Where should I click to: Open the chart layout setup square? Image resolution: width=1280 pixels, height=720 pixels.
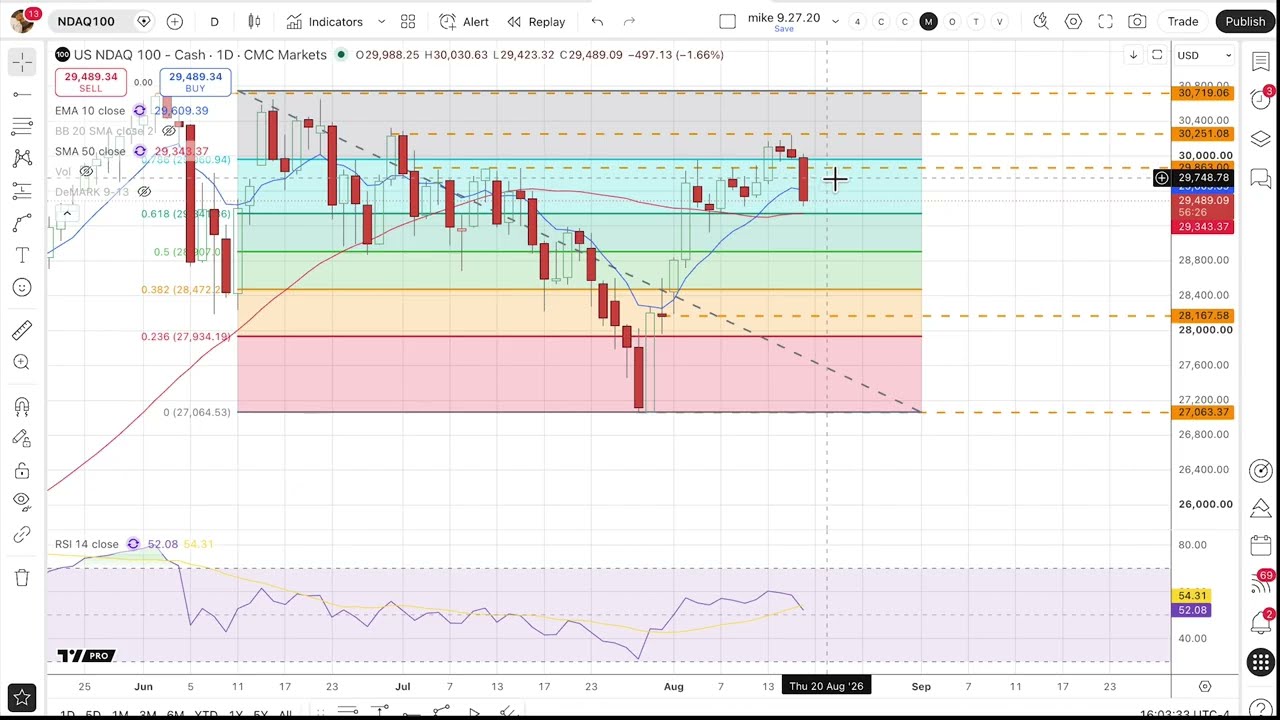[x=727, y=21]
